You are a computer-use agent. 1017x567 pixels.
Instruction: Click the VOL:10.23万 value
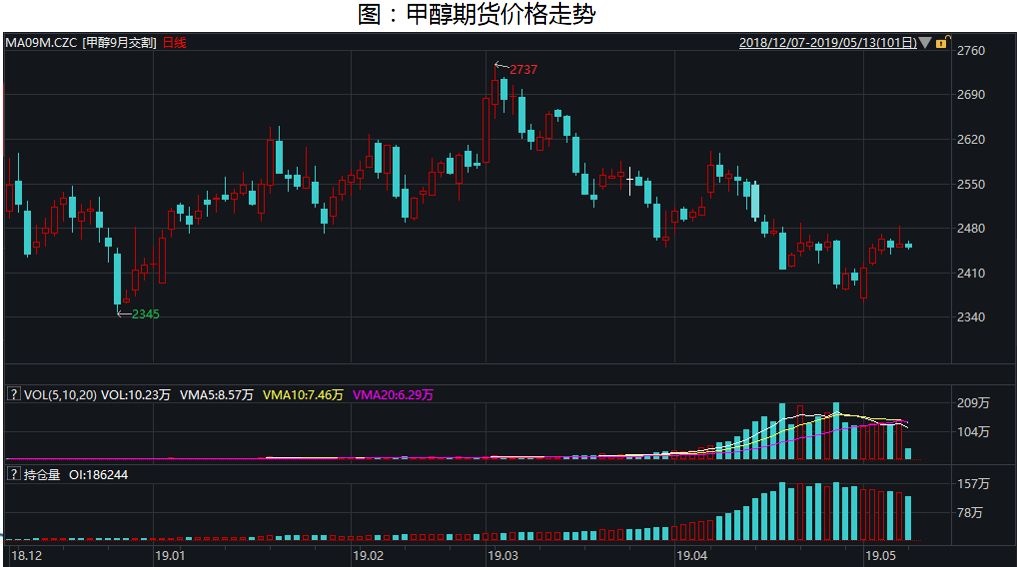136,394
